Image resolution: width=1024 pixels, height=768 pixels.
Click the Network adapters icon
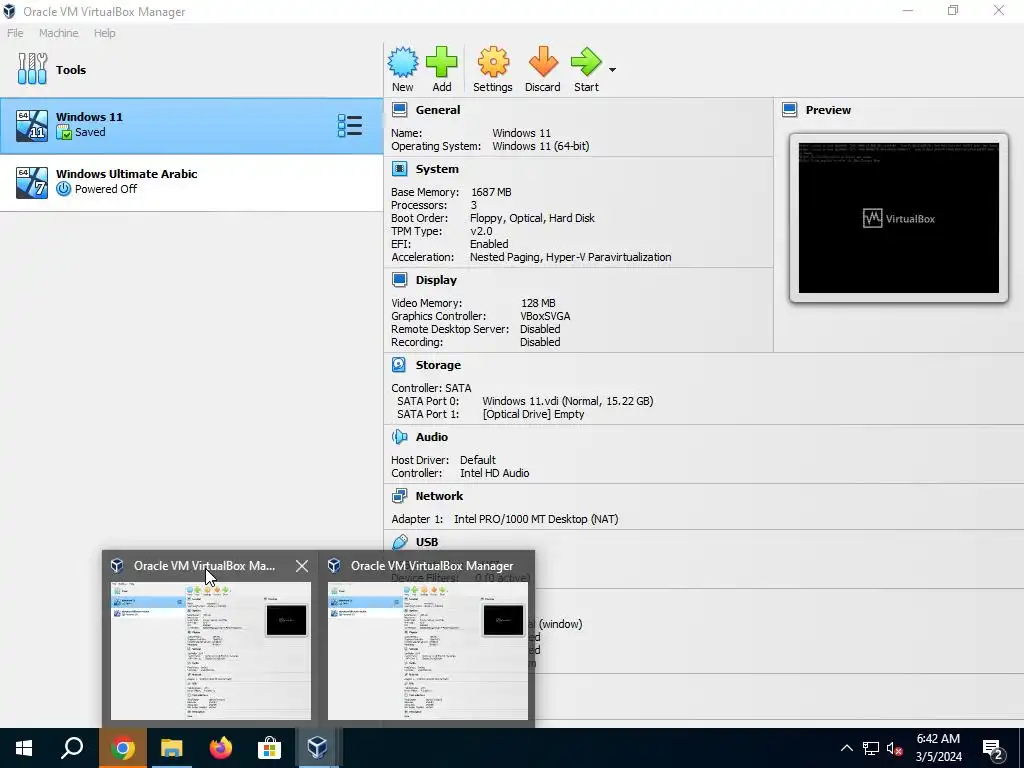399,496
